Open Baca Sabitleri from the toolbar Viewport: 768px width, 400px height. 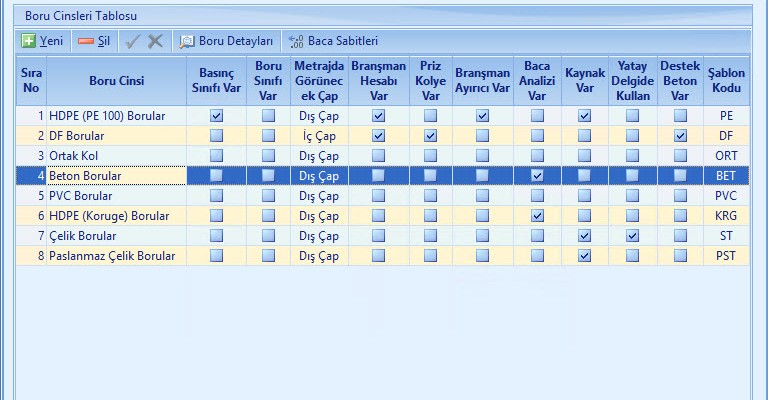click(333, 41)
